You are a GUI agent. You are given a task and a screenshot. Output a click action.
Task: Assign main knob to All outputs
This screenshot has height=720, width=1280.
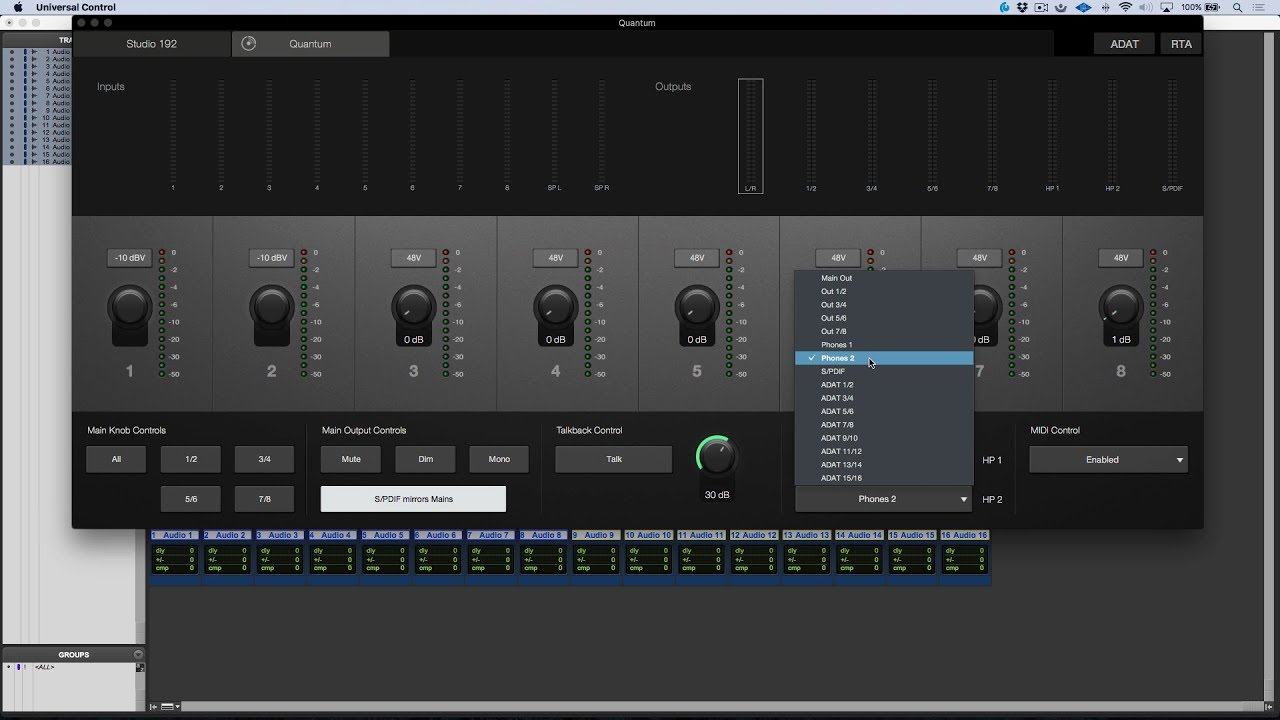(116, 460)
